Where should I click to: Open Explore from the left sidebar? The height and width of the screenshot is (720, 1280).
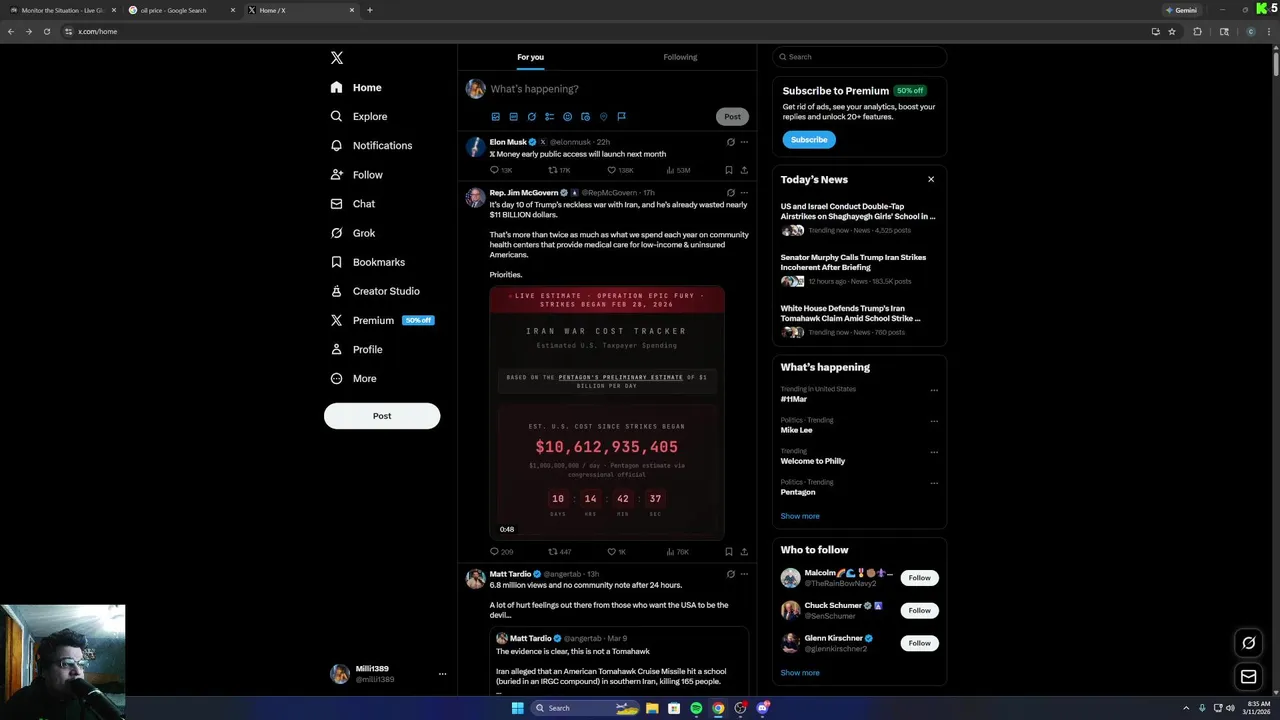[x=359, y=116]
